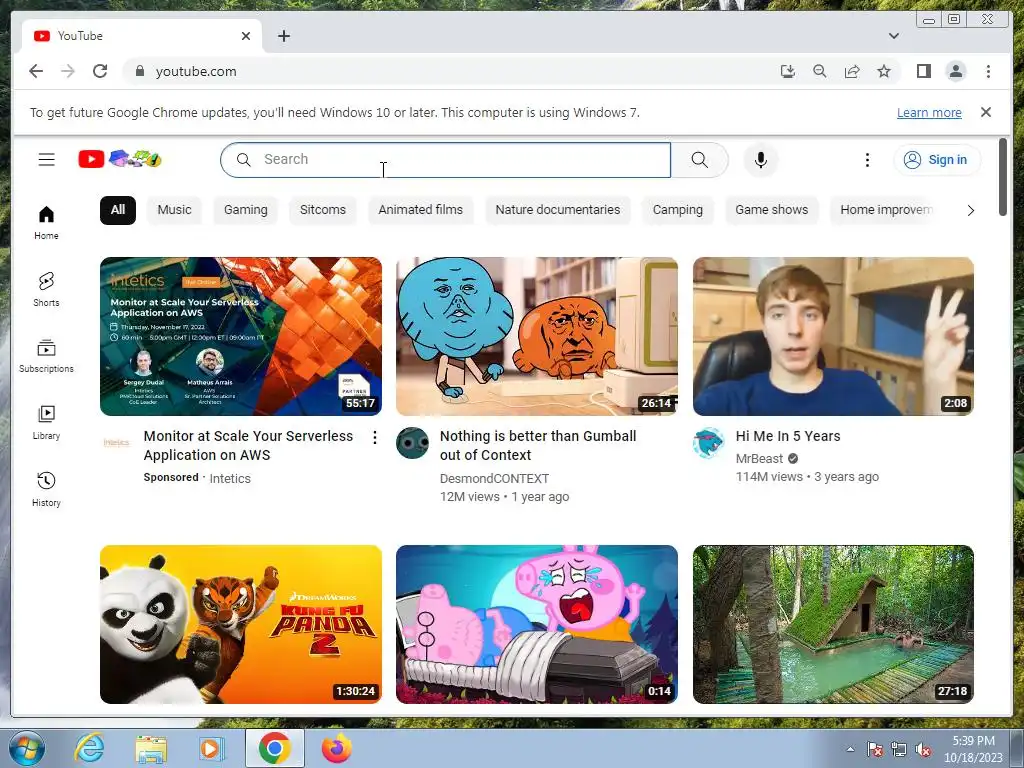
Task: Show hidden system tray icons
Action: point(850,749)
